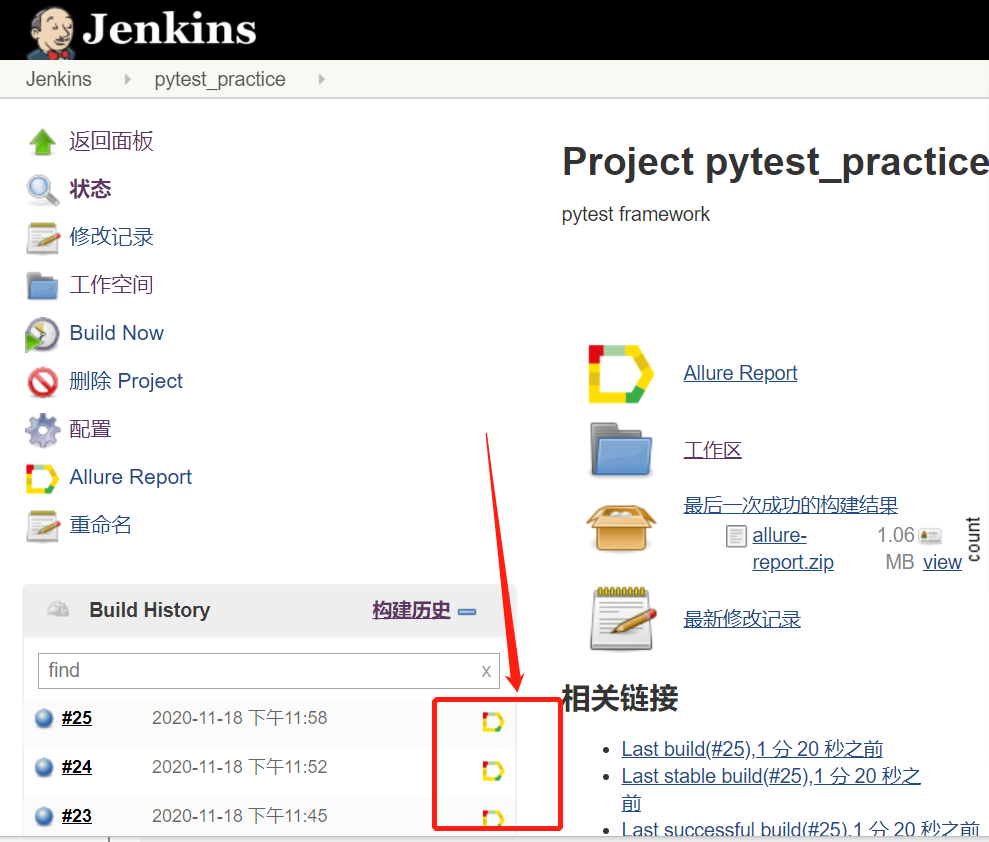
Task: Collapse Build History with the minus button
Action: (x=467, y=612)
